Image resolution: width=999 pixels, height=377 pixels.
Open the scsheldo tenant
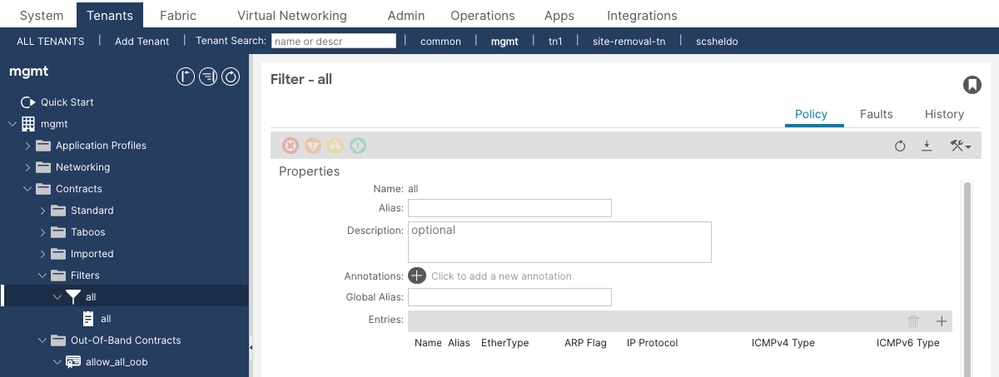pyautogui.click(x=717, y=41)
